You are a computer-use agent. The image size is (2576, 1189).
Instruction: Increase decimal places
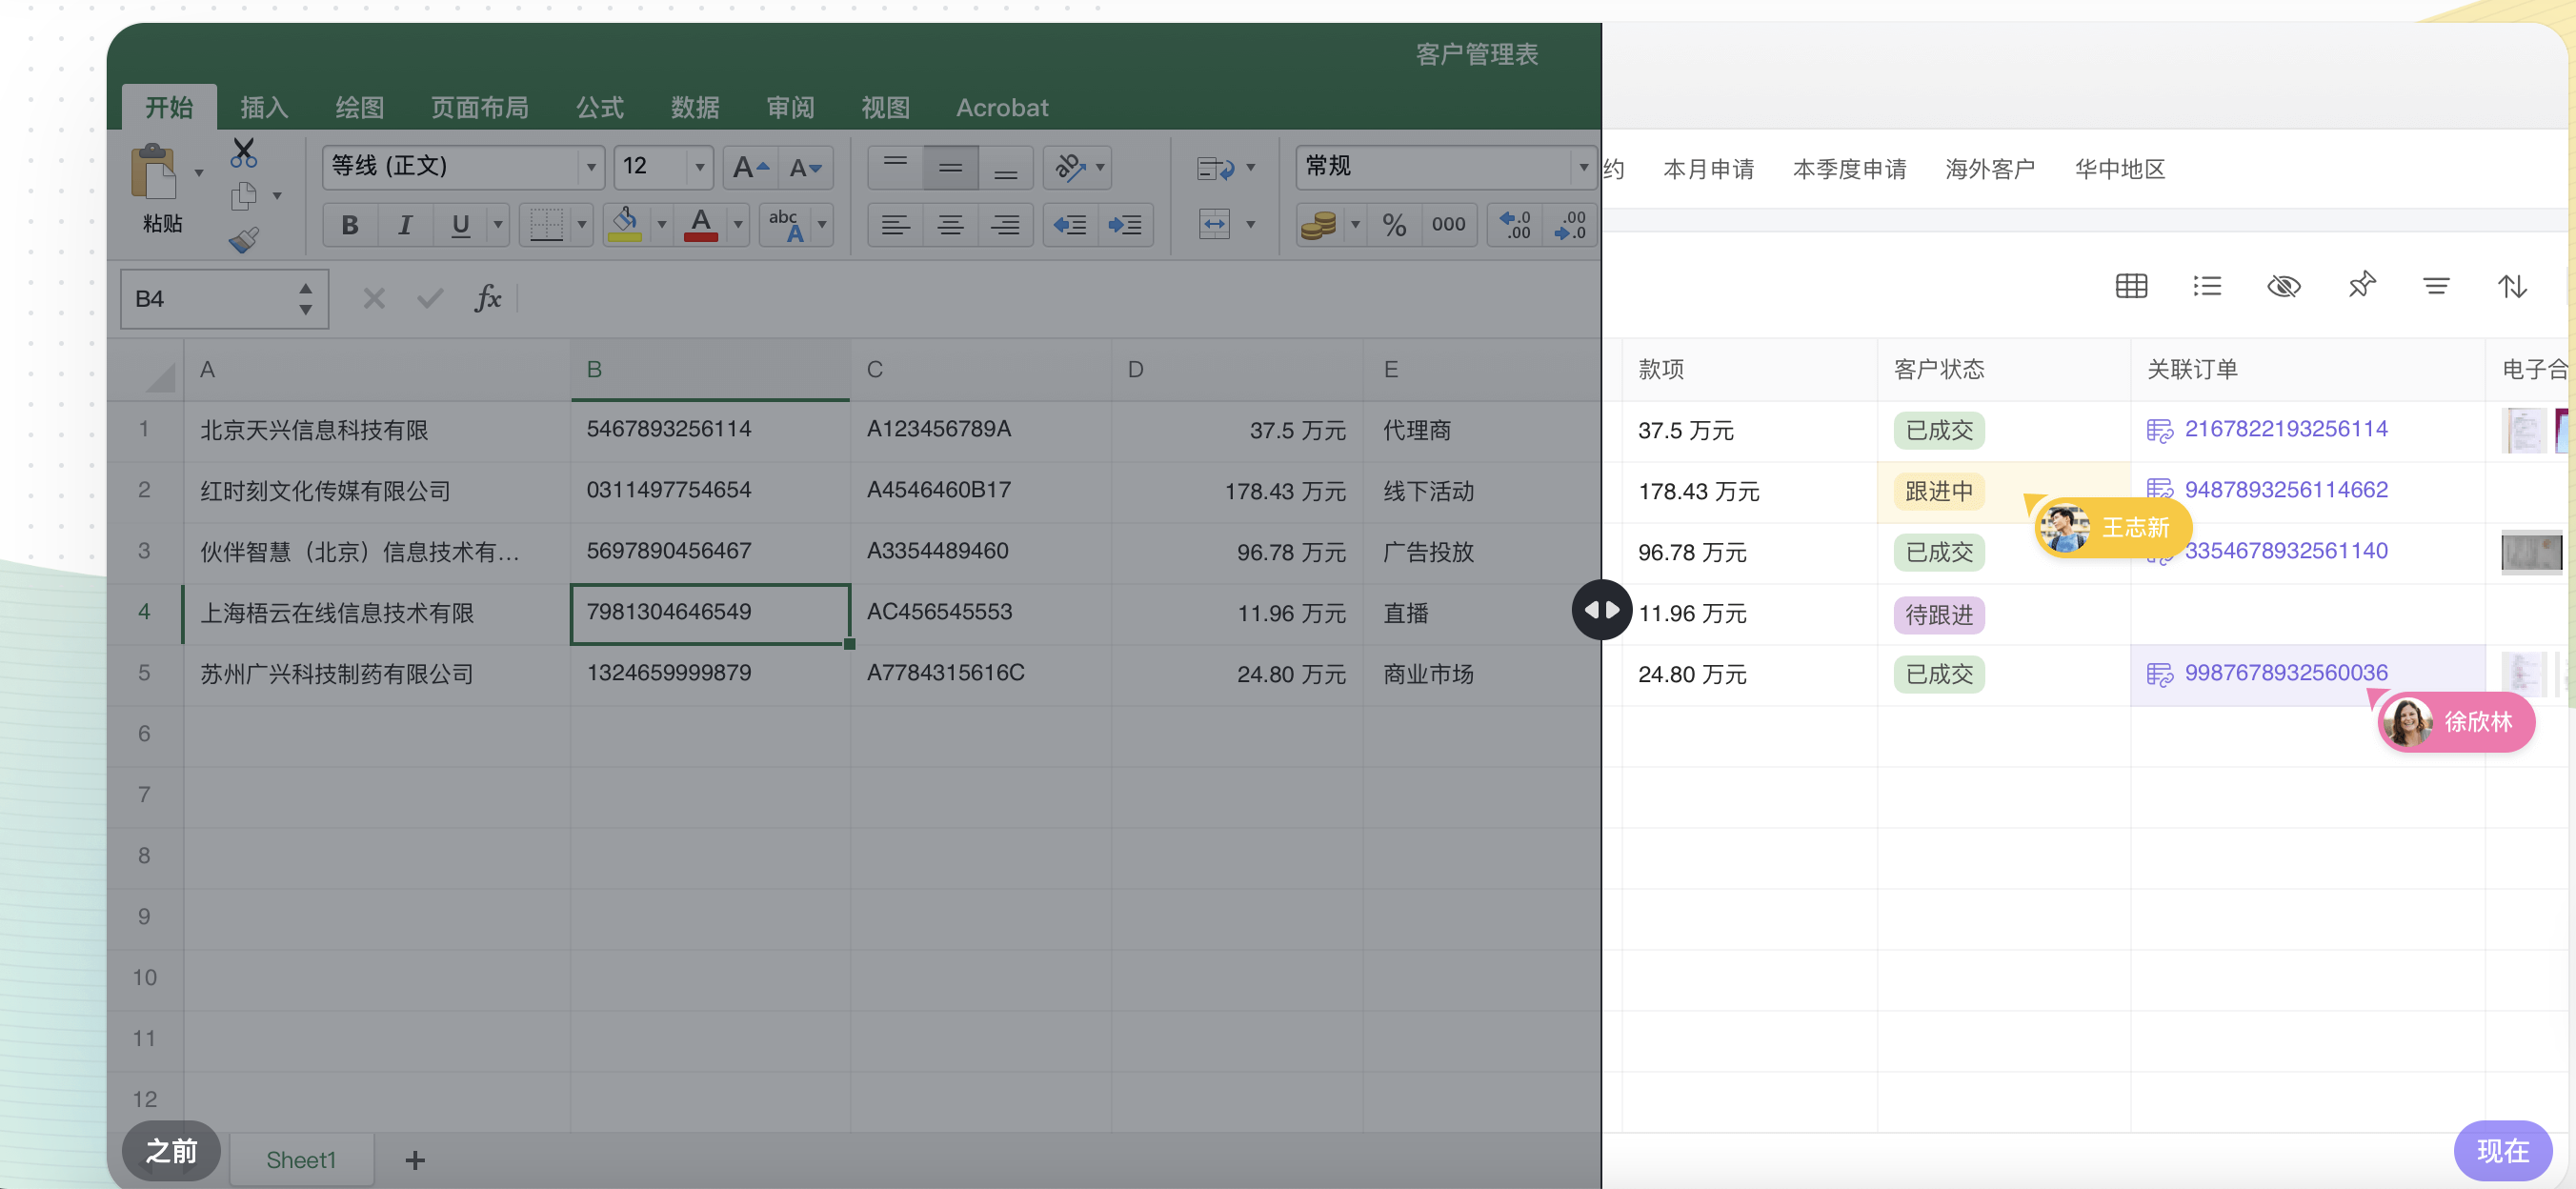pyautogui.click(x=1515, y=225)
